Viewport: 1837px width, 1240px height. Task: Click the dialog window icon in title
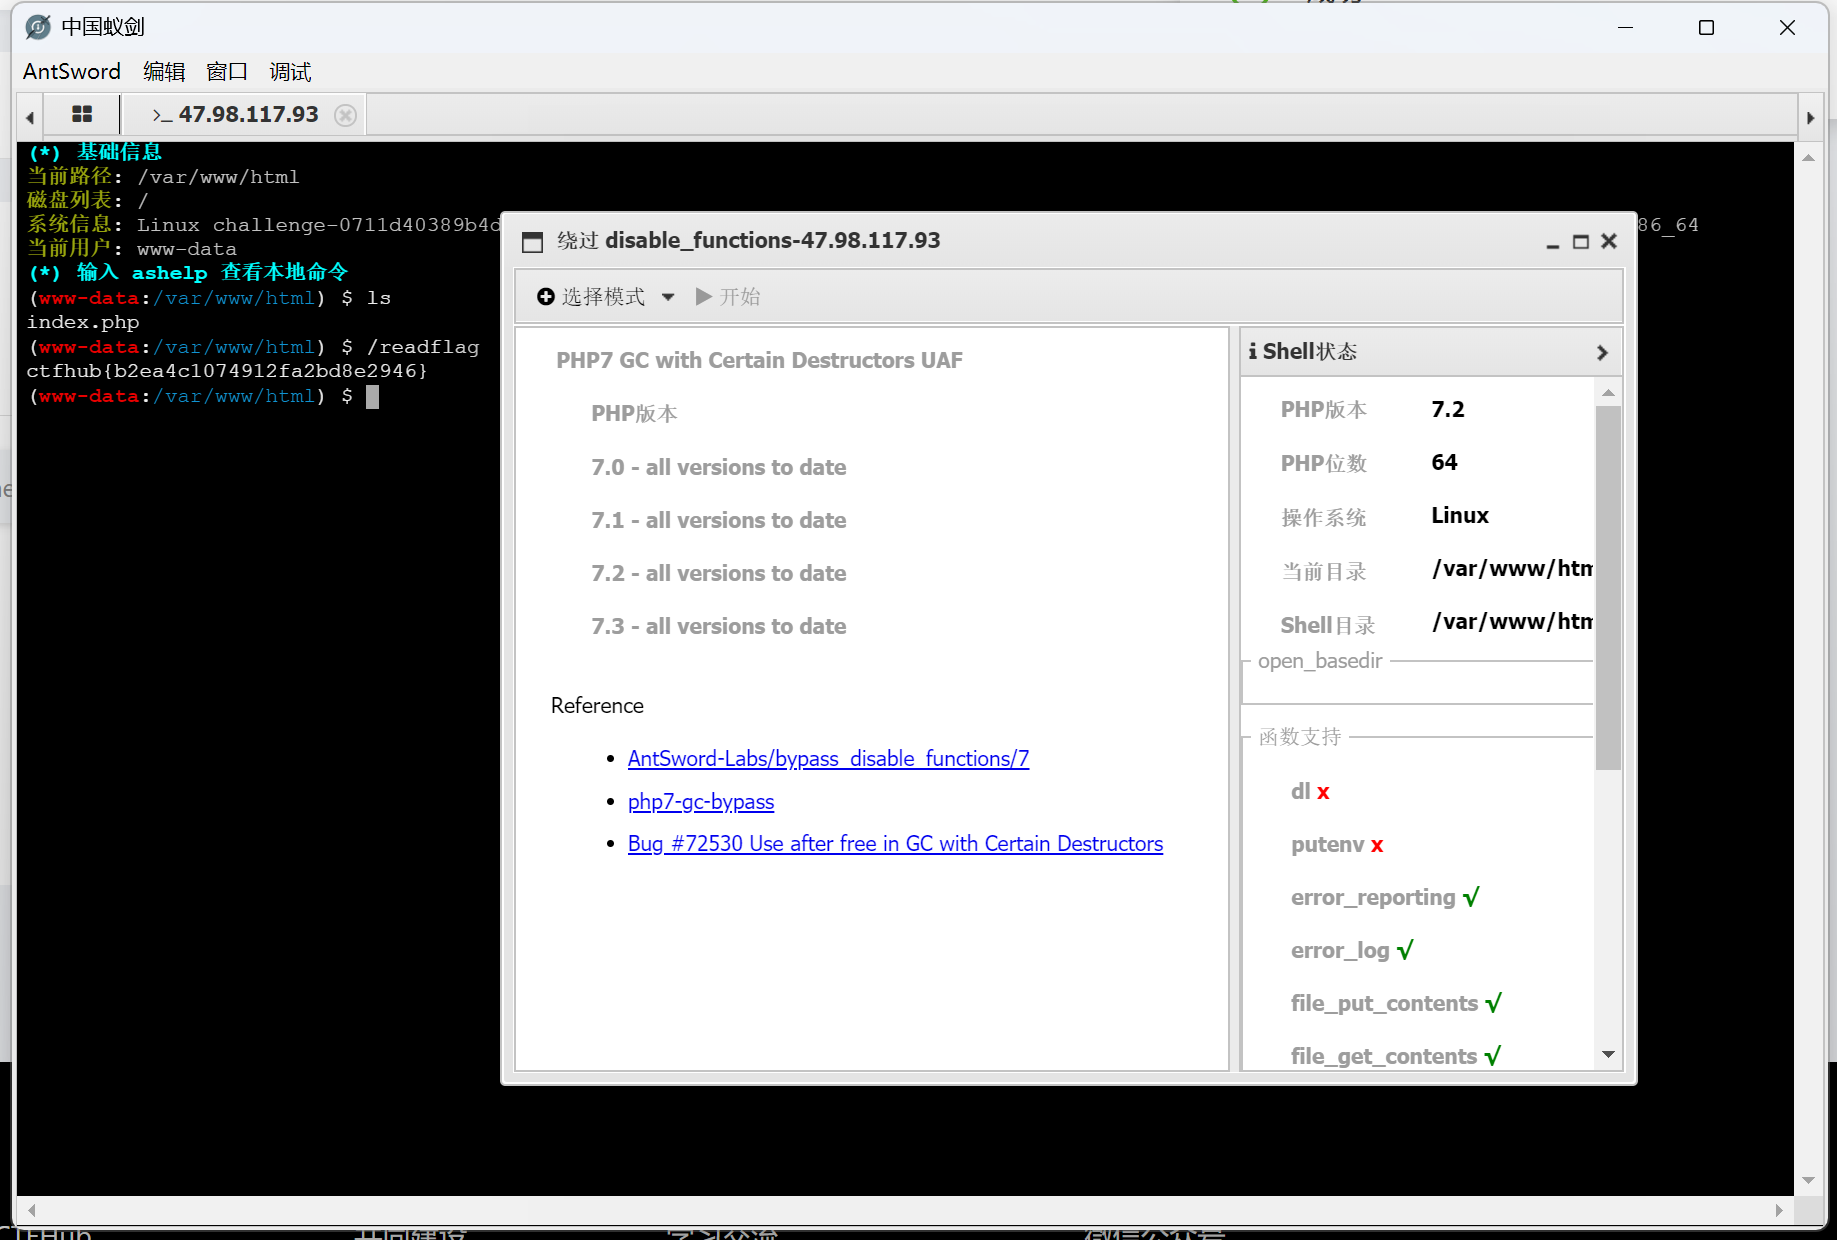click(533, 242)
